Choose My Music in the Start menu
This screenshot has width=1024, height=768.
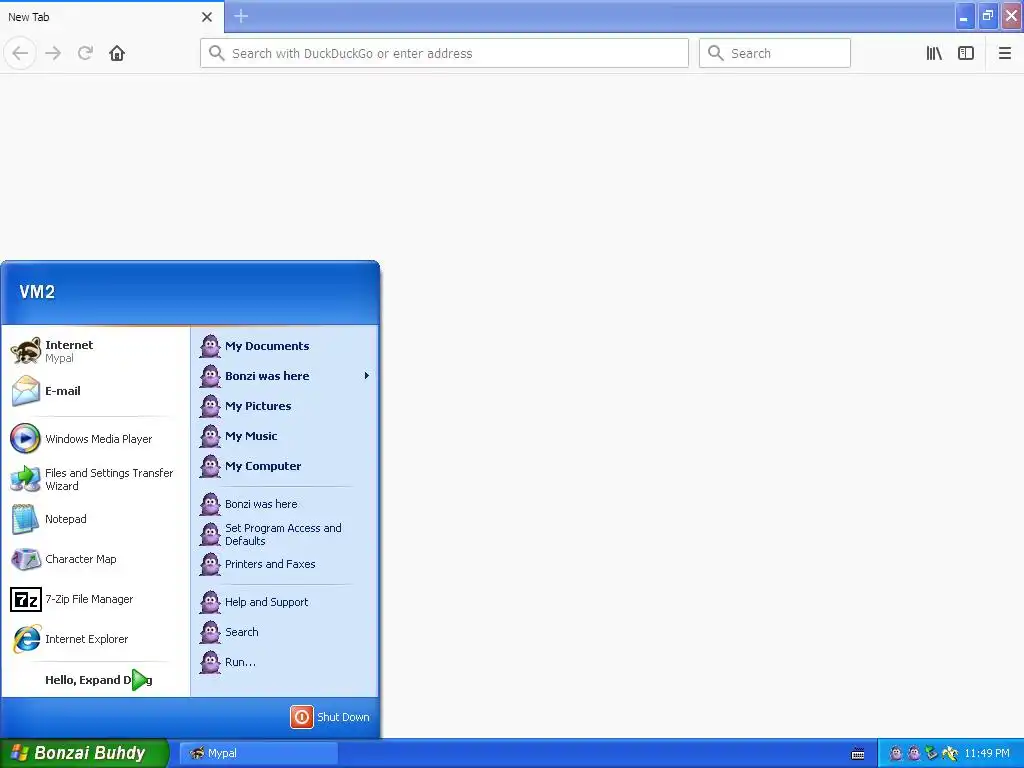pyautogui.click(x=285, y=436)
